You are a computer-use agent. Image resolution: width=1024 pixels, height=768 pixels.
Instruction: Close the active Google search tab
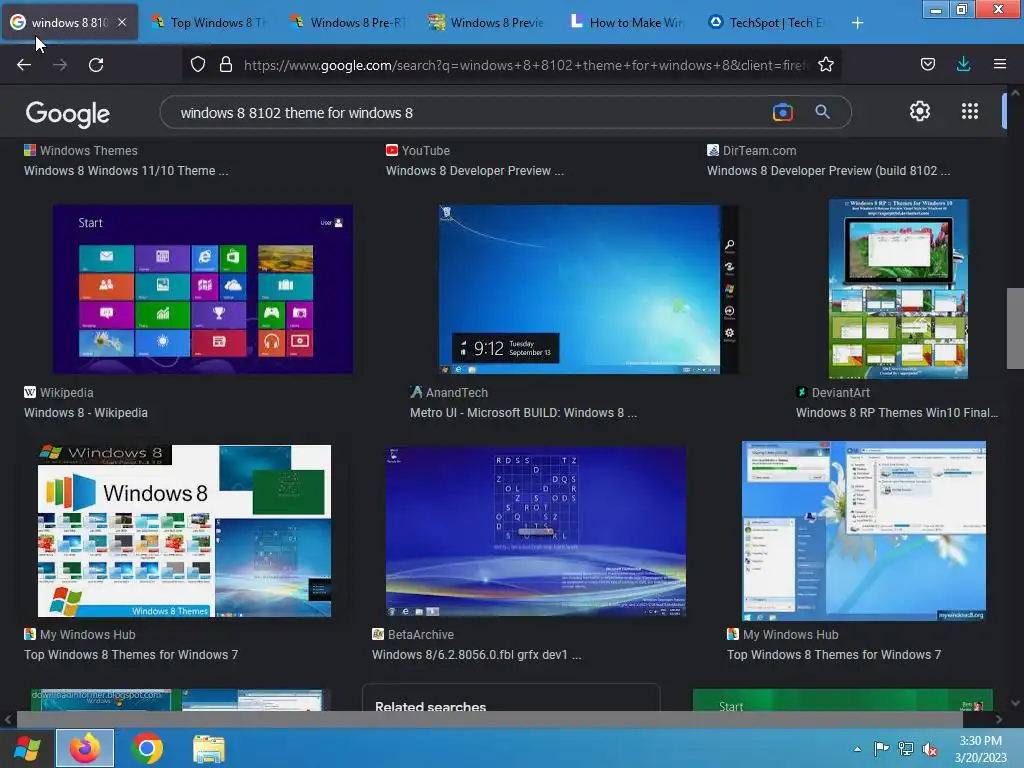pos(122,22)
